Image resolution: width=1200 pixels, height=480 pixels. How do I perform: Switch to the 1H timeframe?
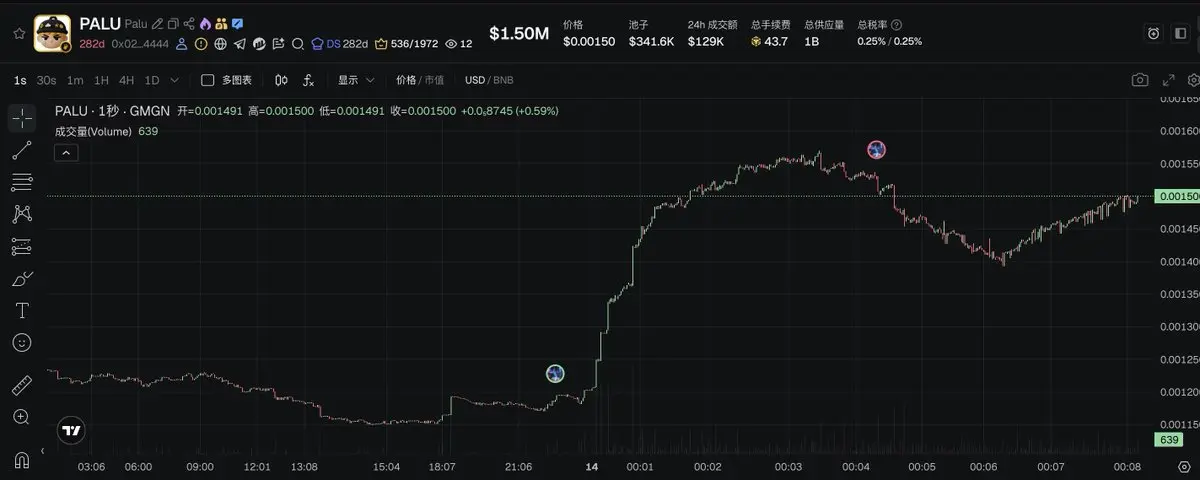(102, 80)
